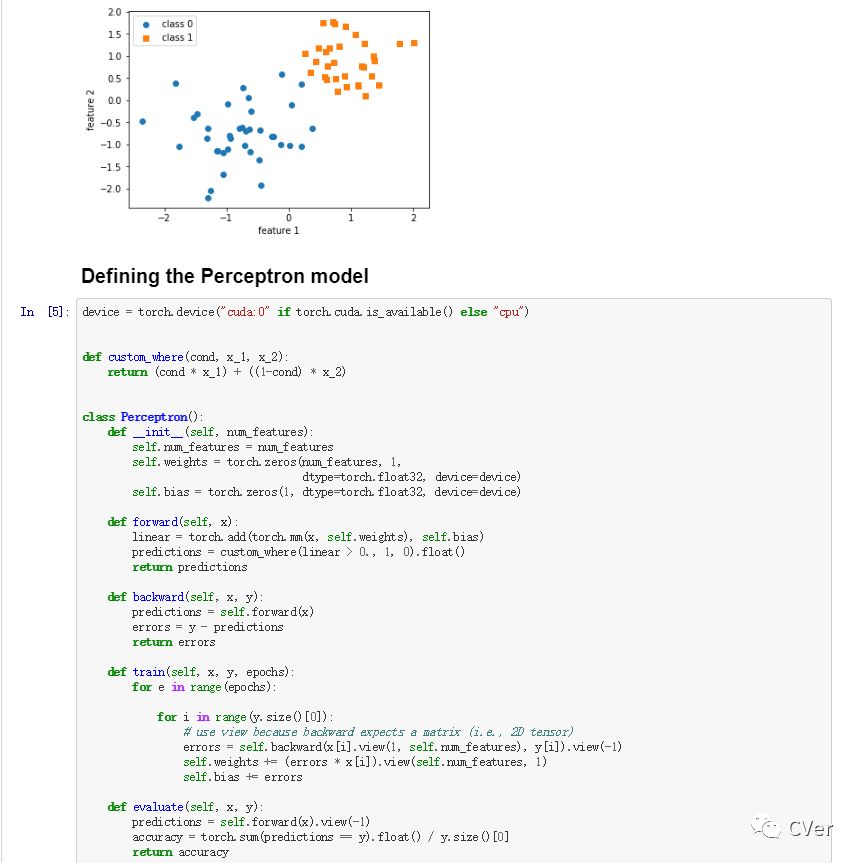Viewport: 860px width, 863px height.
Task: Select the "Defining the Perceptron model" heading
Action: 224,276
